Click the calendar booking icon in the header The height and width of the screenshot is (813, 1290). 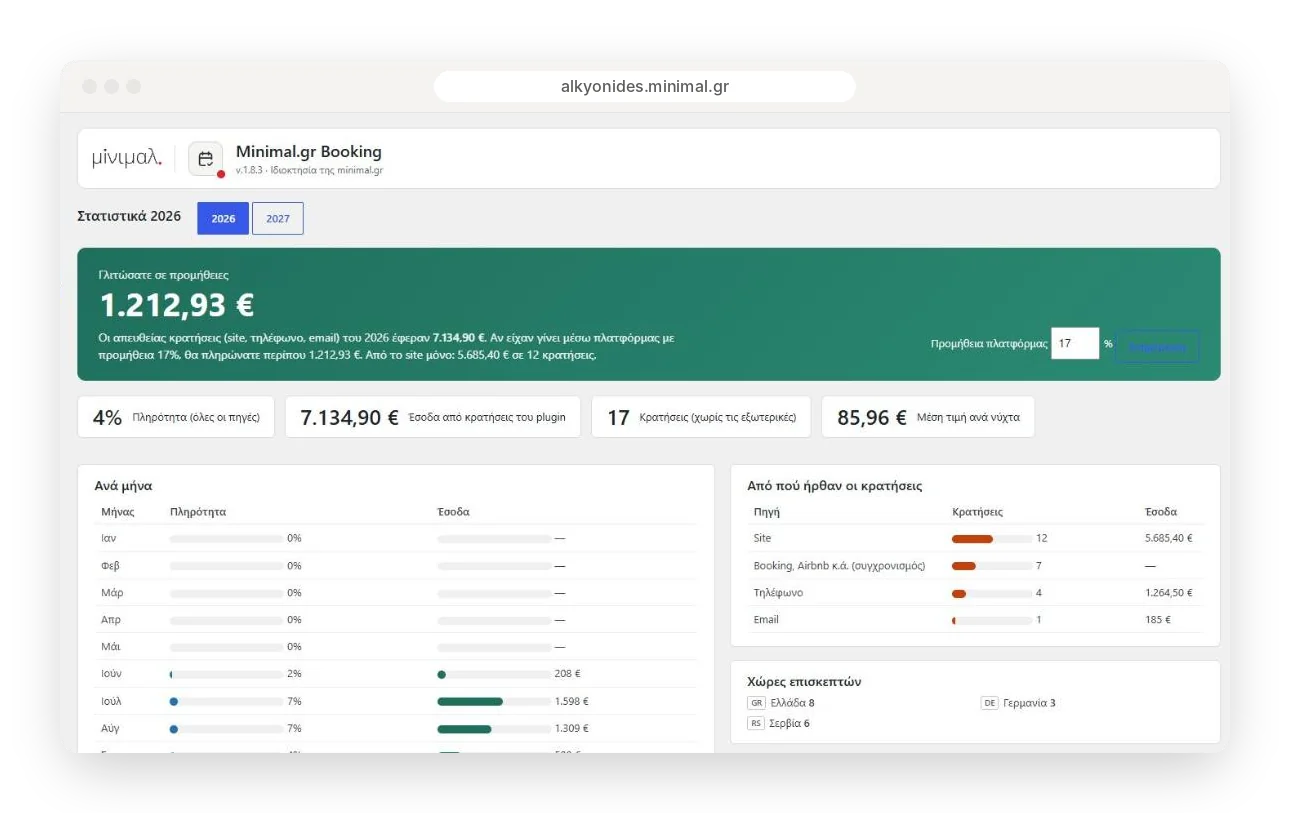pyautogui.click(x=205, y=159)
